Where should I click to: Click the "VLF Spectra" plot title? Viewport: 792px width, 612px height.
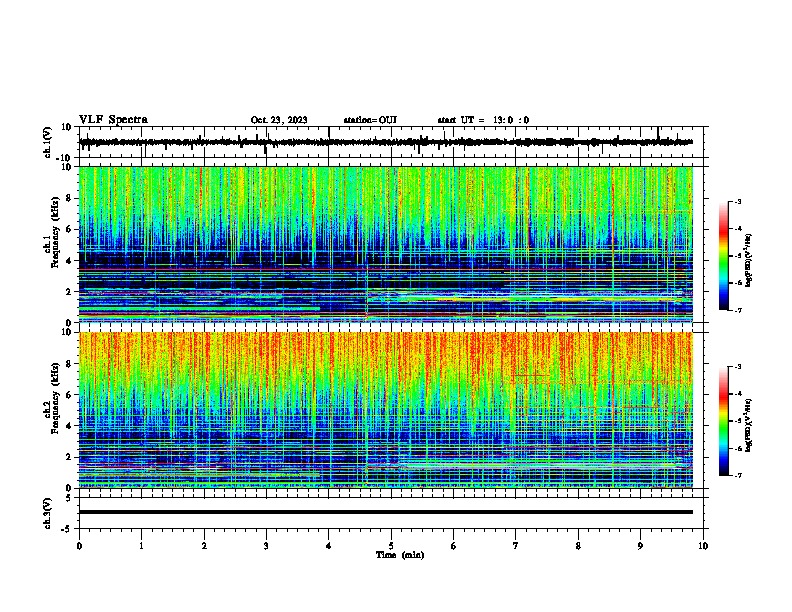[113, 120]
